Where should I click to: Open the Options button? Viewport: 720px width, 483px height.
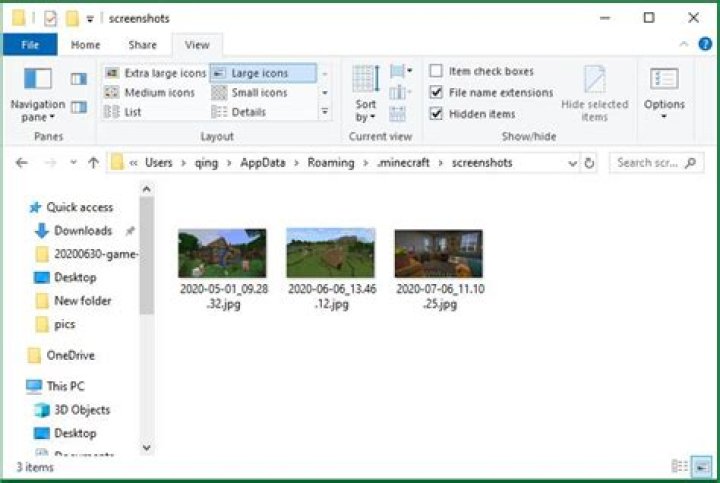pos(664,93)
